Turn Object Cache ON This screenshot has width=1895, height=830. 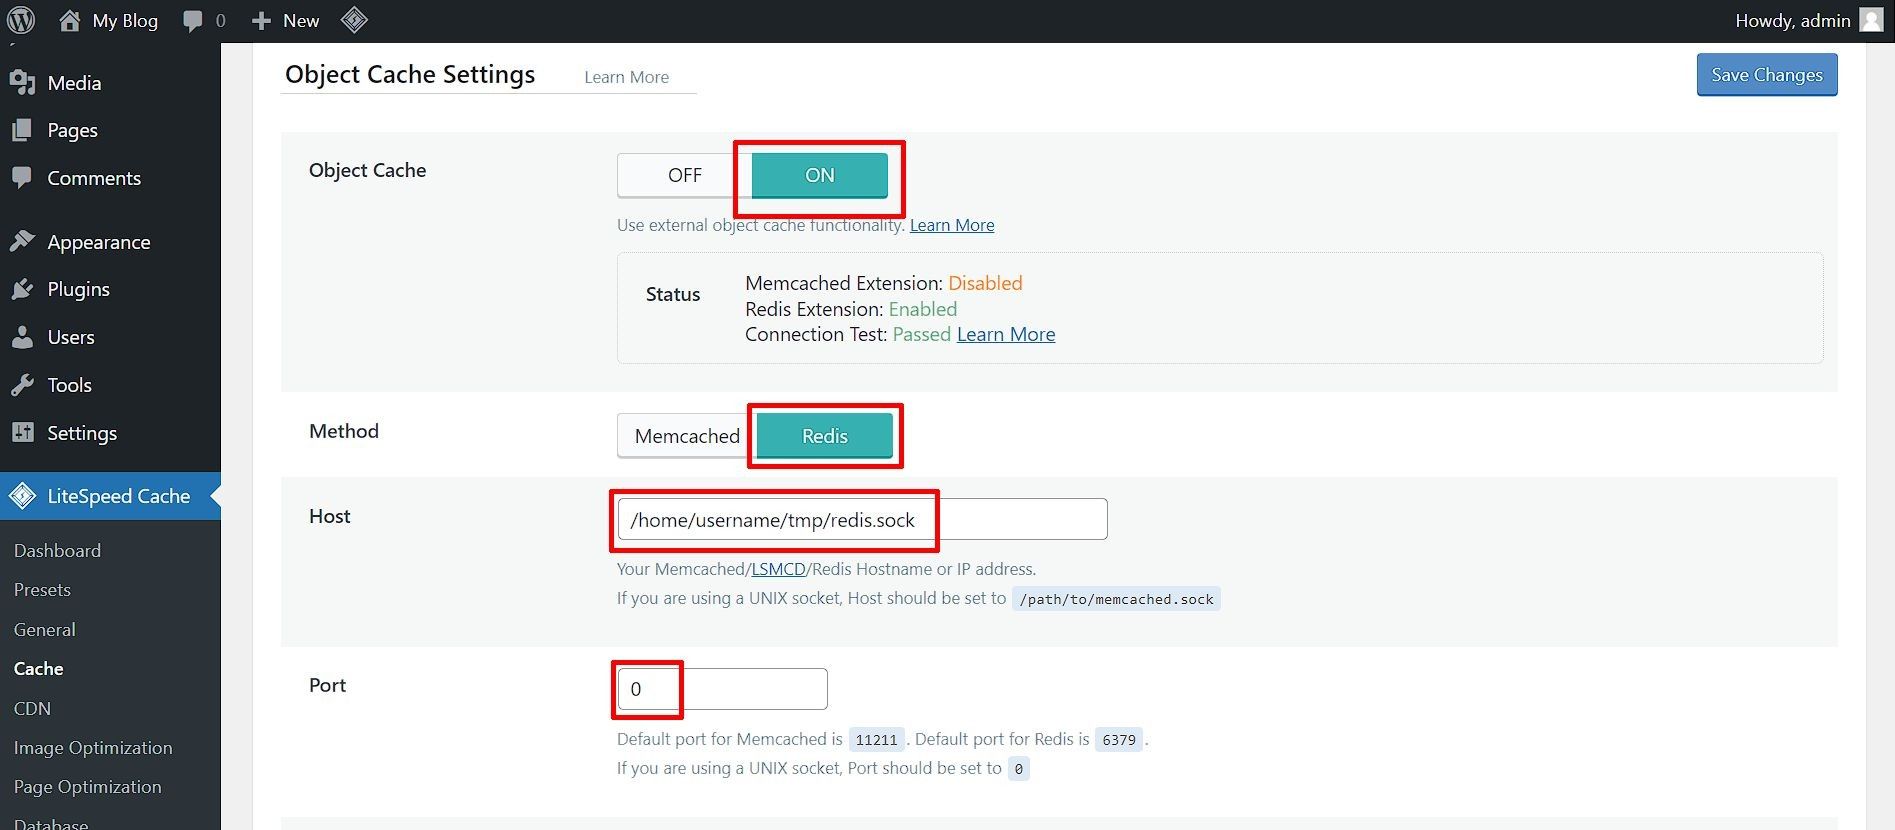819,175
